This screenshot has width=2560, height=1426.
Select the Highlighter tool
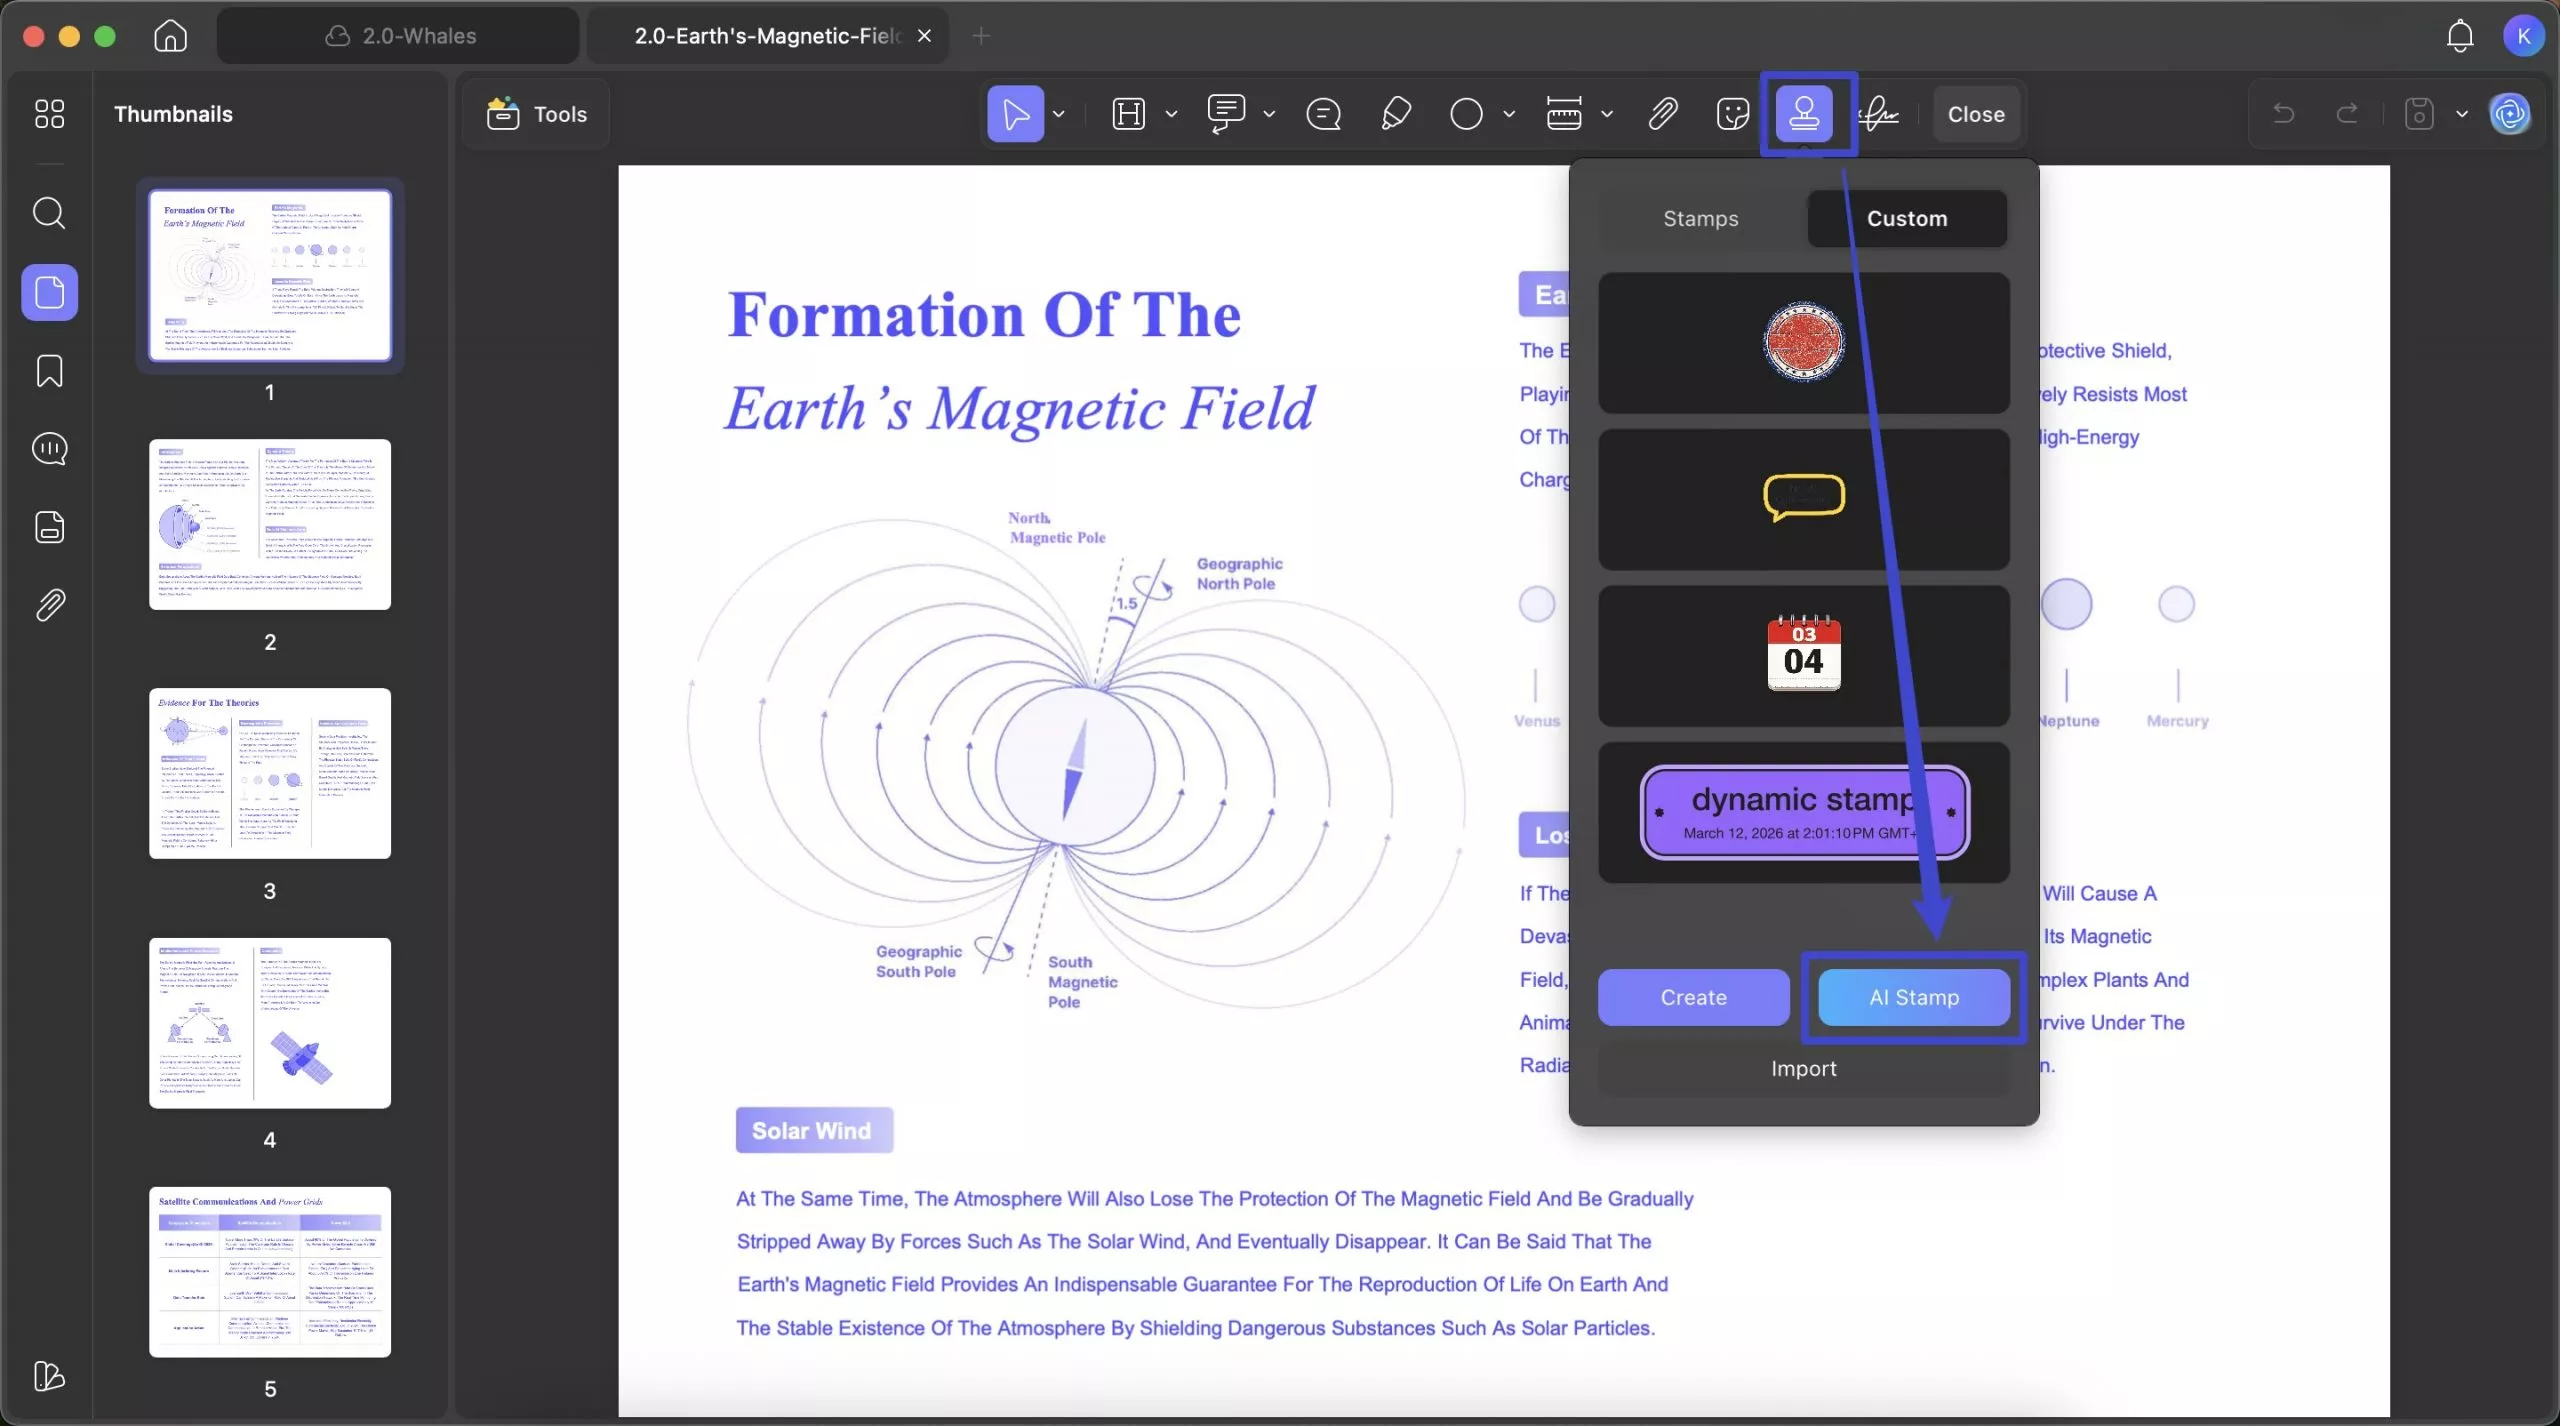point(1395,113)
